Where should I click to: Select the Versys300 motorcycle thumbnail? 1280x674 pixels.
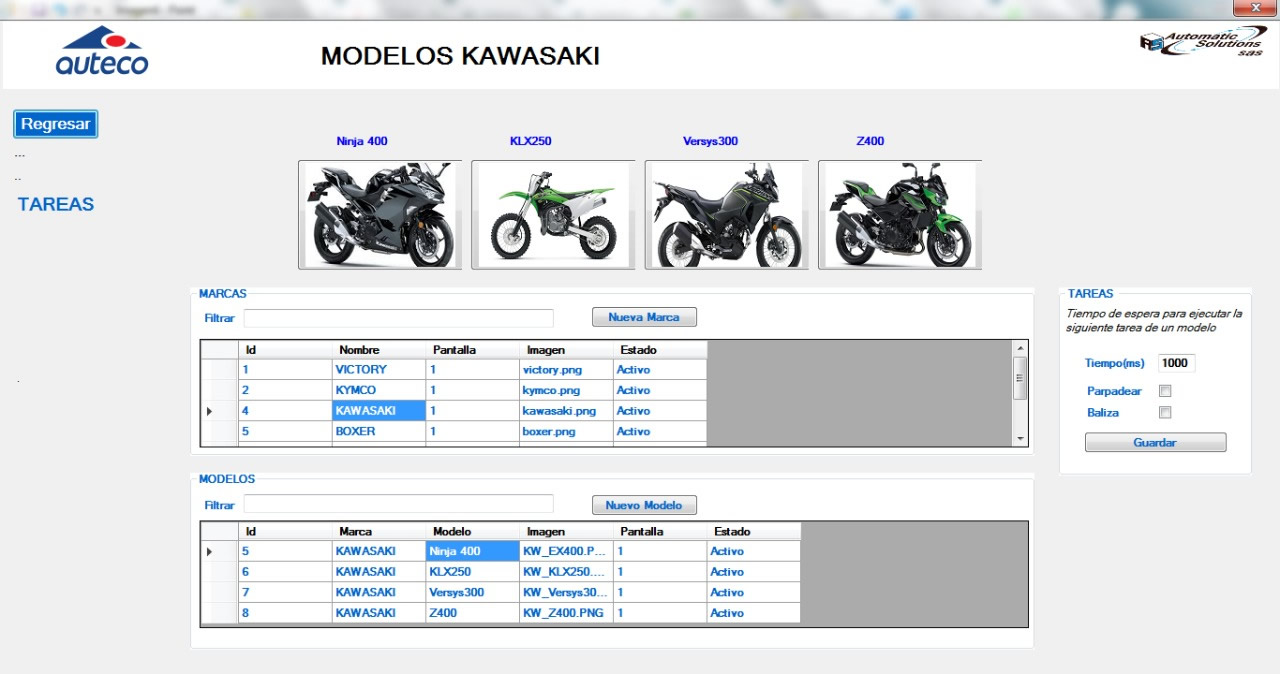[x=726, y=215]
